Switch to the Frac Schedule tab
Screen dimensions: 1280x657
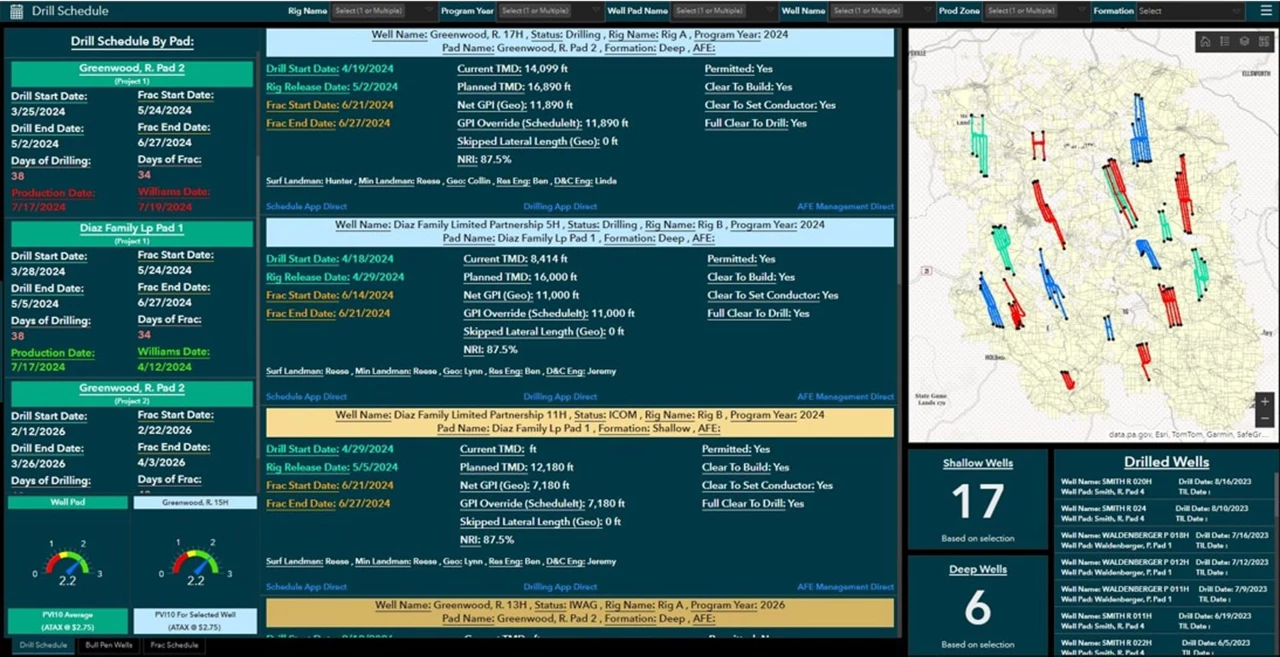point(173,646)
